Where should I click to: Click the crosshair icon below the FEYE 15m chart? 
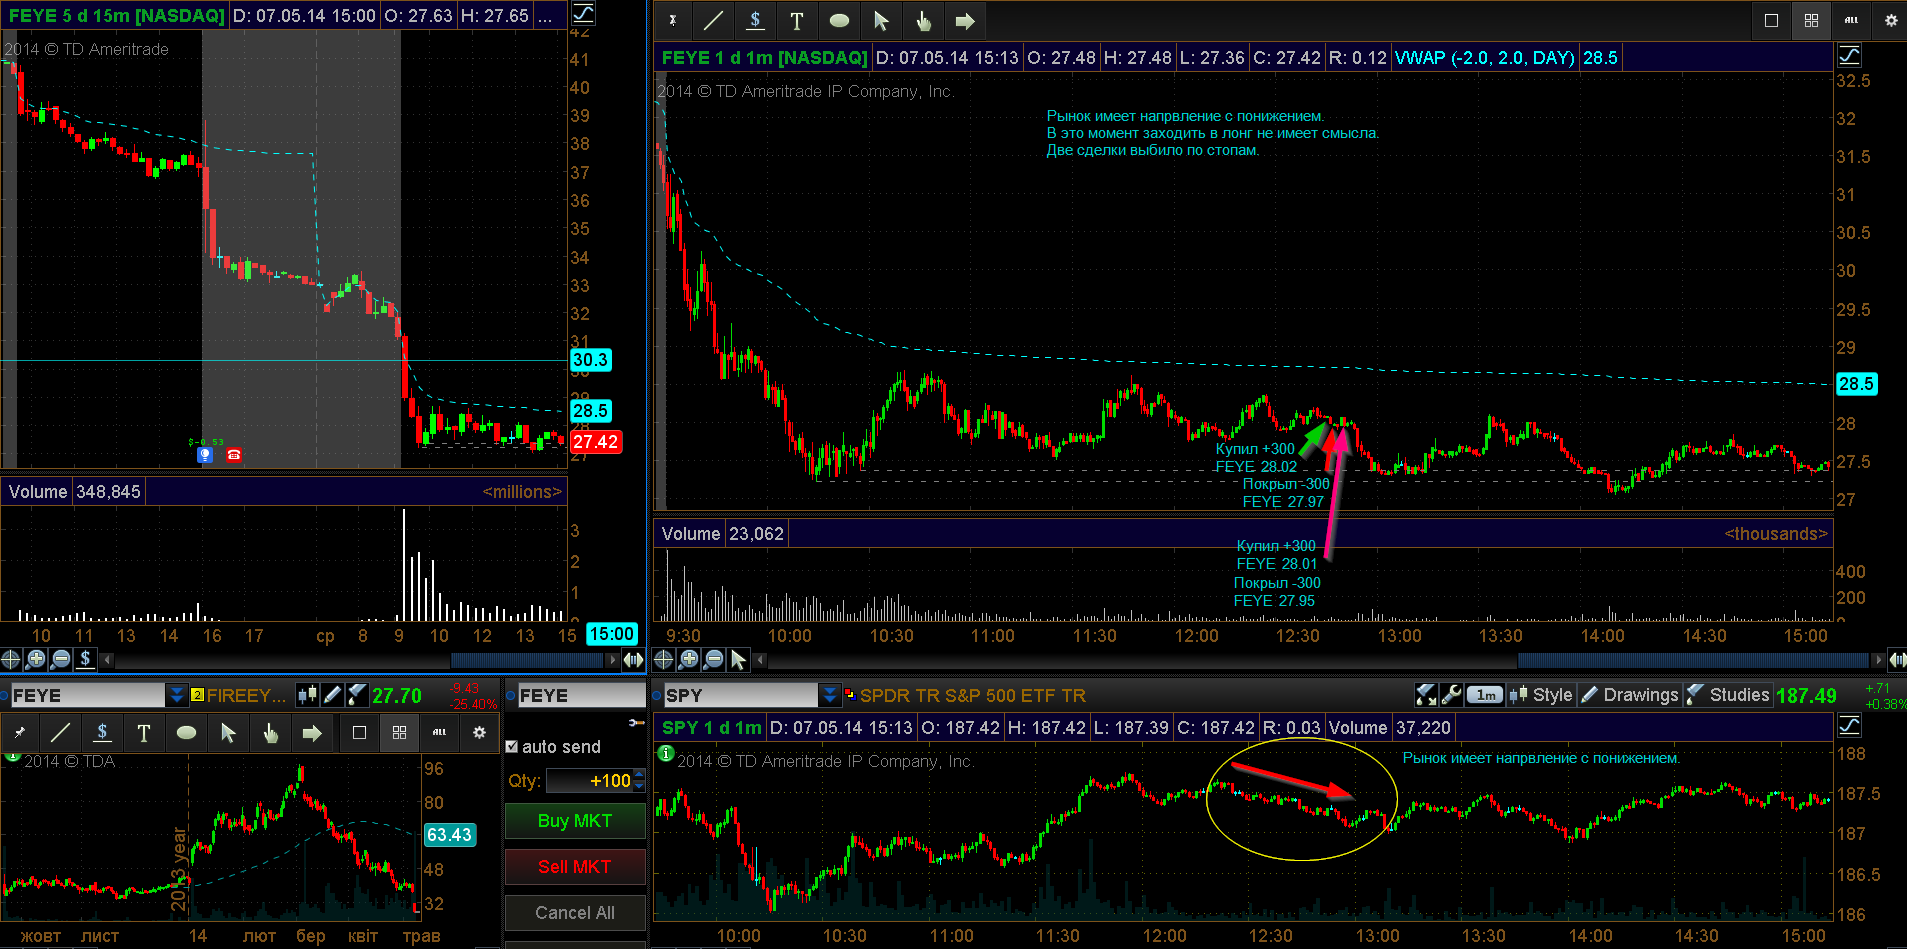point(11,659)
